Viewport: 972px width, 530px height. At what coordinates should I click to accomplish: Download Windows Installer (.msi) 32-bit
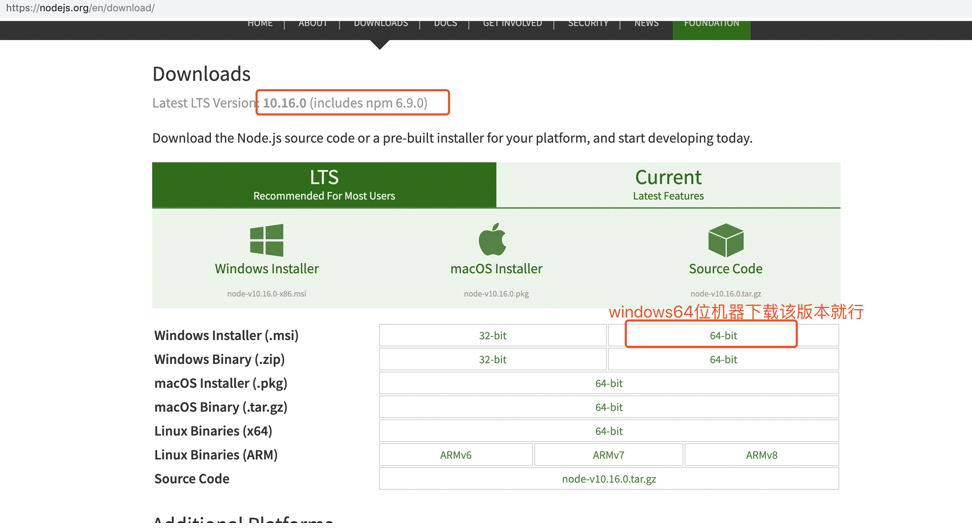click(493, 335)
